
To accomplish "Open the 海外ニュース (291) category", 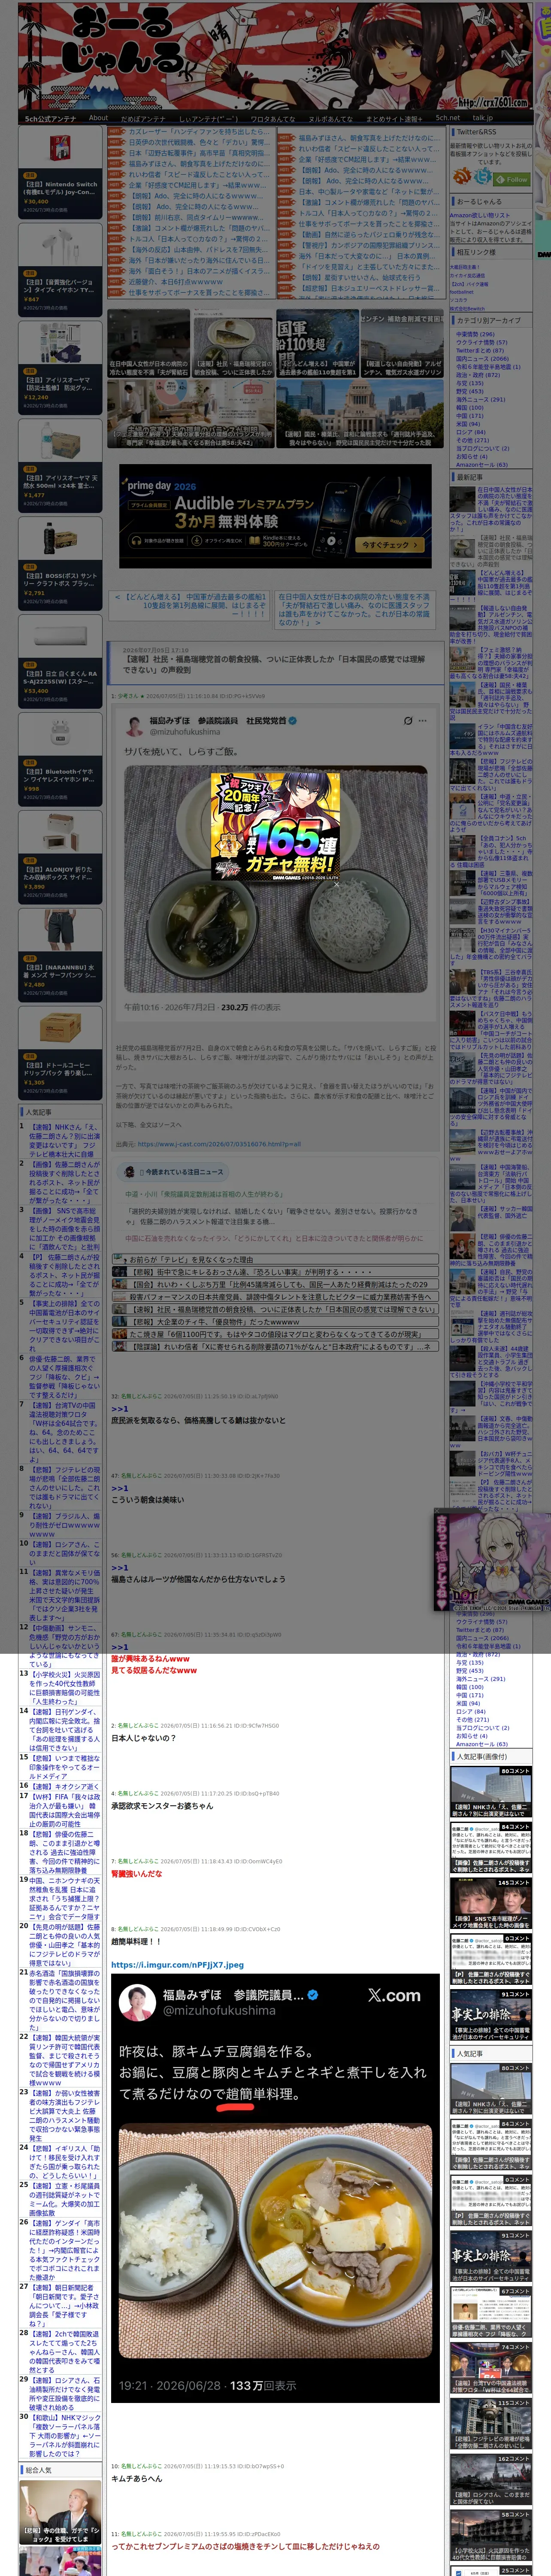I will tap(481, 399).
